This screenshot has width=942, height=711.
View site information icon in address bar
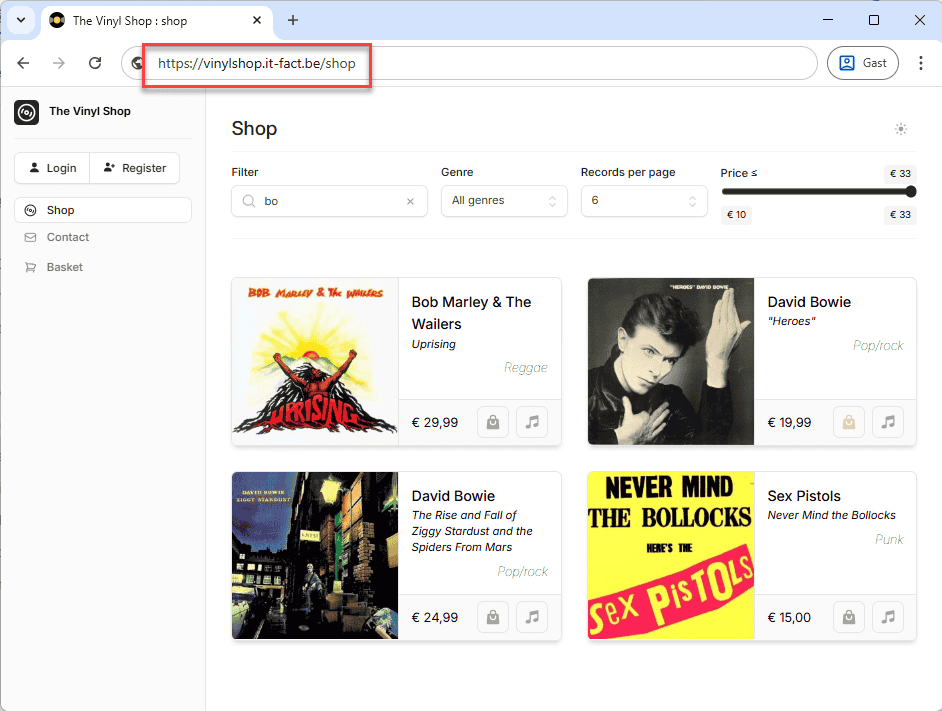point(138,63)
